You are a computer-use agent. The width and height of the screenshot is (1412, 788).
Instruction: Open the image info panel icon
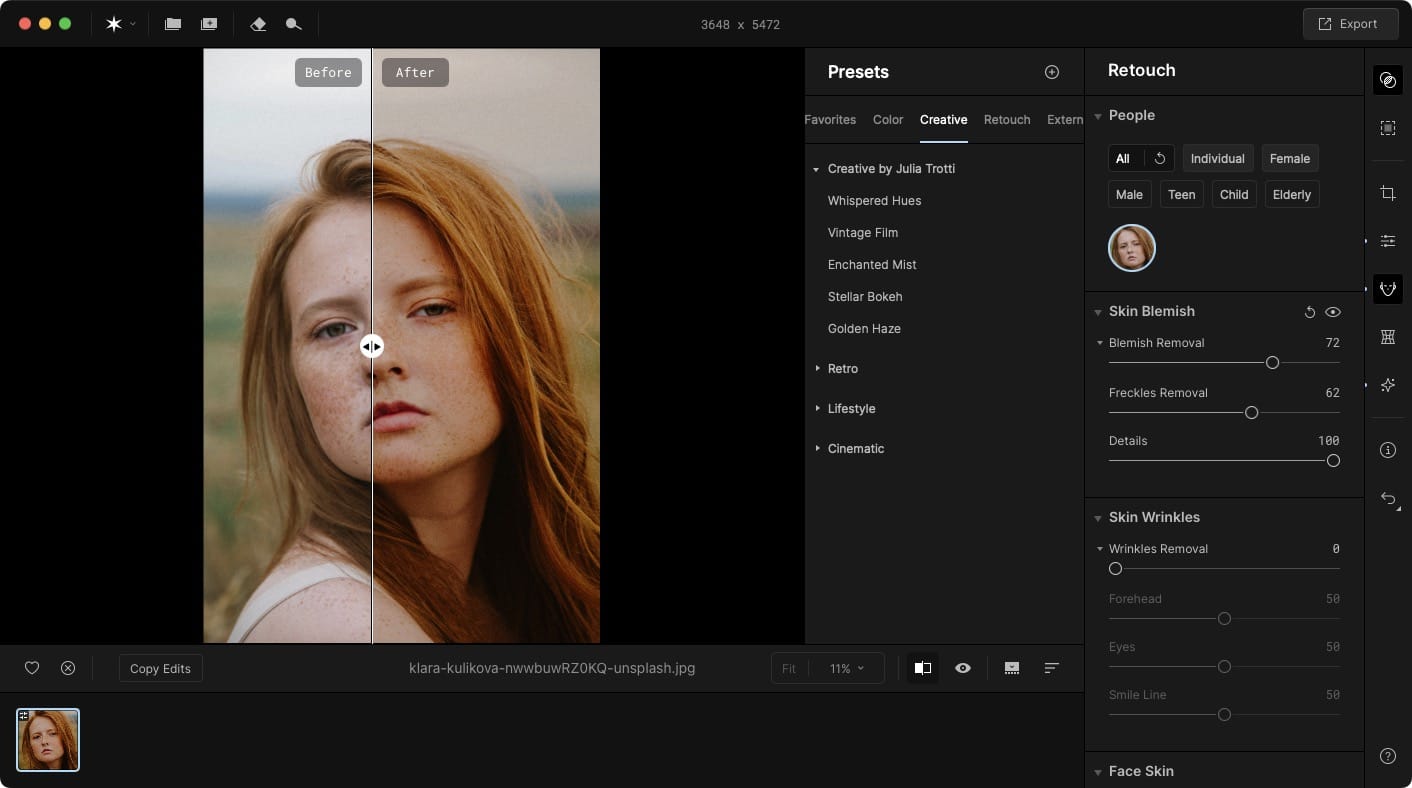[x=1387, y=450]
